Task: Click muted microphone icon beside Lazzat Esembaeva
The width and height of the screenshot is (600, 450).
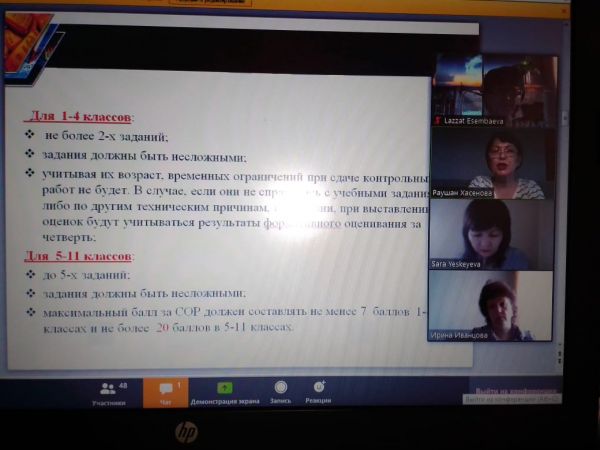Action: pyautogui.click(x=437, y=119)
